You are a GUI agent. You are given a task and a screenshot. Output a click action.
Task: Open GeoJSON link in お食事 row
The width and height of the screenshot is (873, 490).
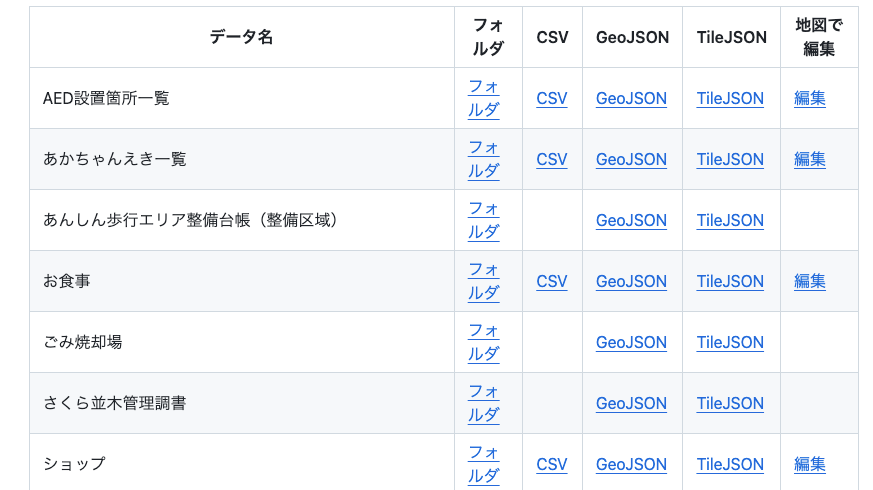click(631, 282)
